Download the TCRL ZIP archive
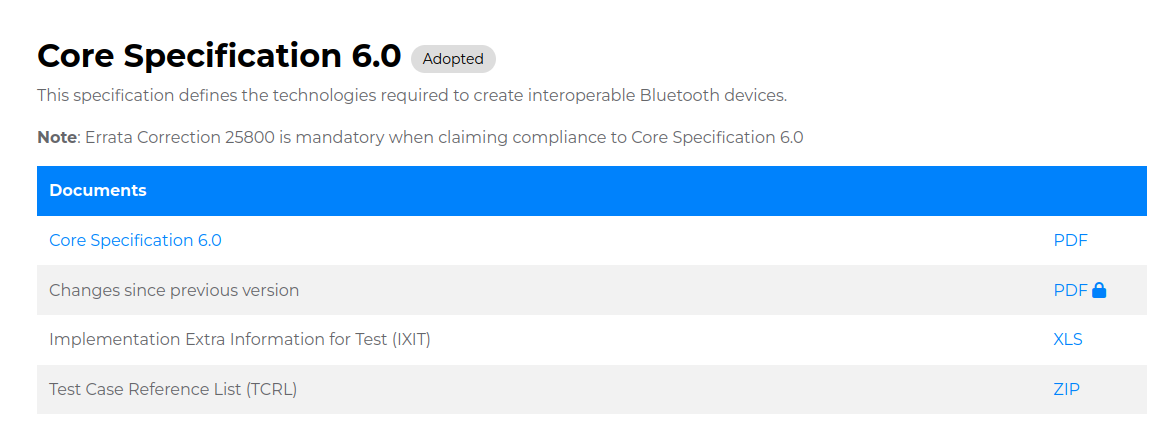Viewport: 1160px width, 421px height. [1066, 390]
